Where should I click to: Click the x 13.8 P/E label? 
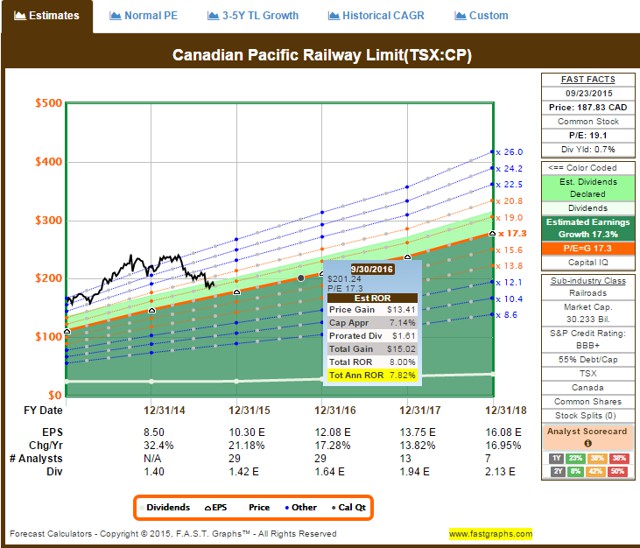(509, 266)
